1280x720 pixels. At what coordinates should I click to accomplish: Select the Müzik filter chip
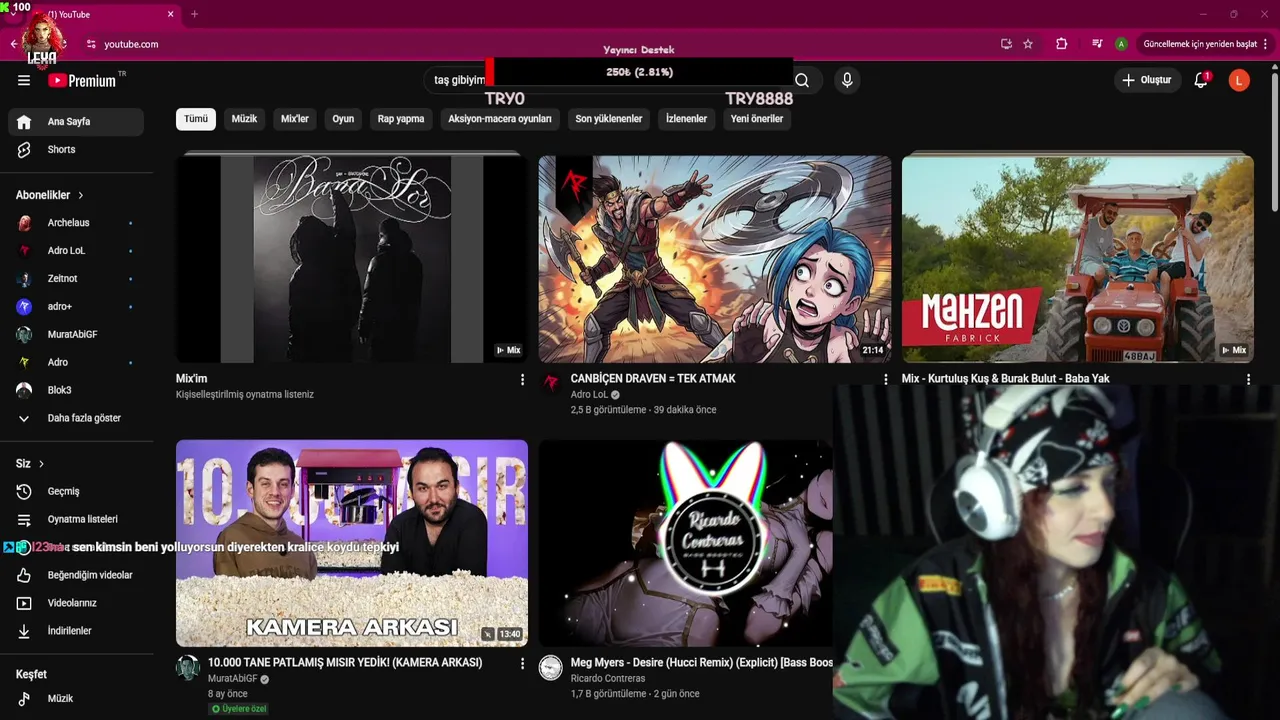[x=244, y=119]
